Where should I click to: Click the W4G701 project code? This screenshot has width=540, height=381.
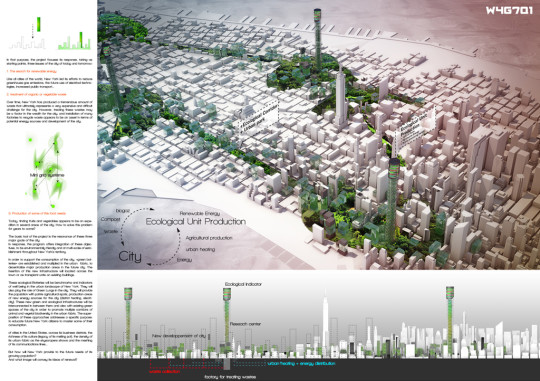click(509, 11)
